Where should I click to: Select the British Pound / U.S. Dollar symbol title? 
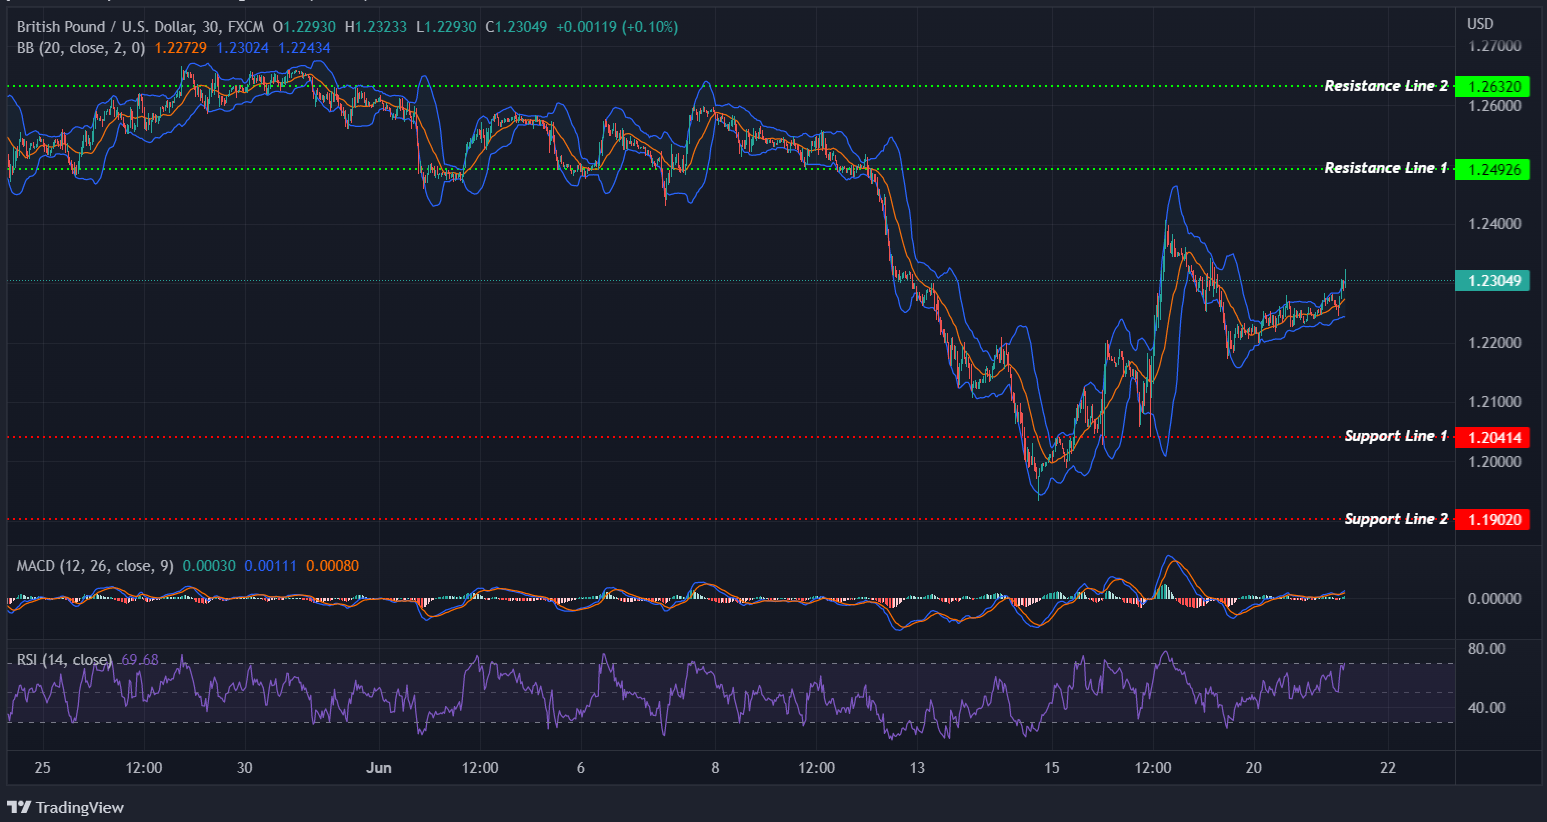[x=100, y=26]
